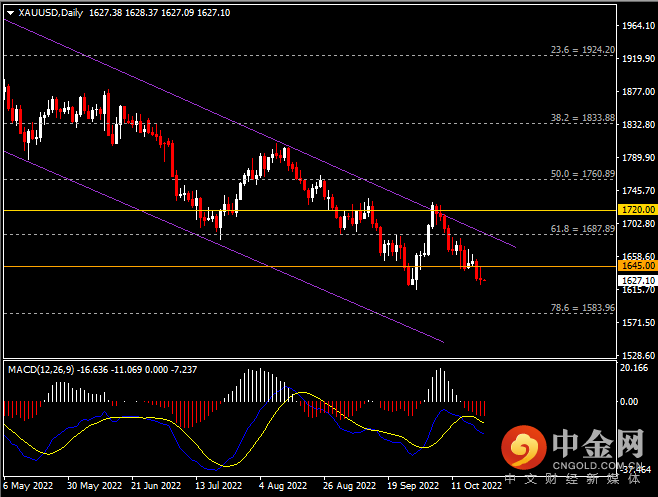Click the 61.8 = 1687.89 Fibonacci label
658x497 pixels.
pyautogui.click(x=582, y=228)
